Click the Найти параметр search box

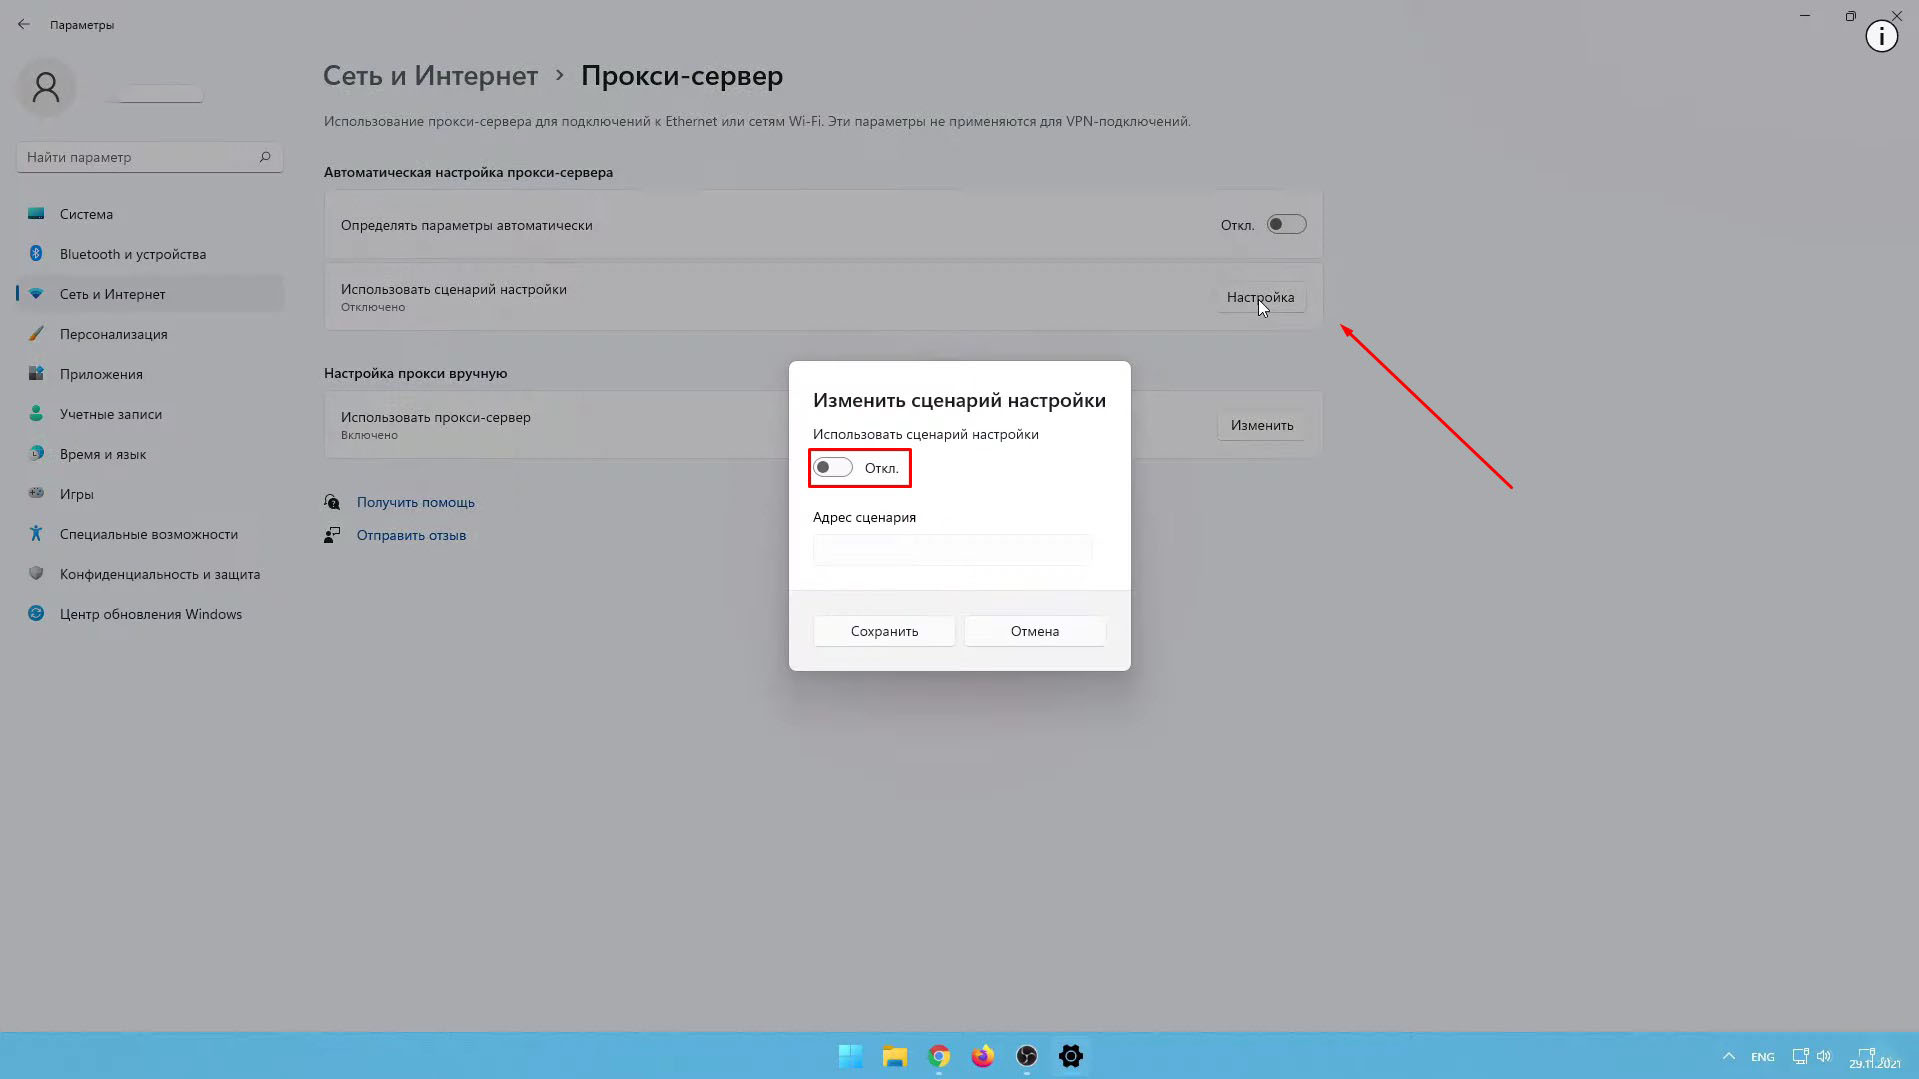click(150, 157)
